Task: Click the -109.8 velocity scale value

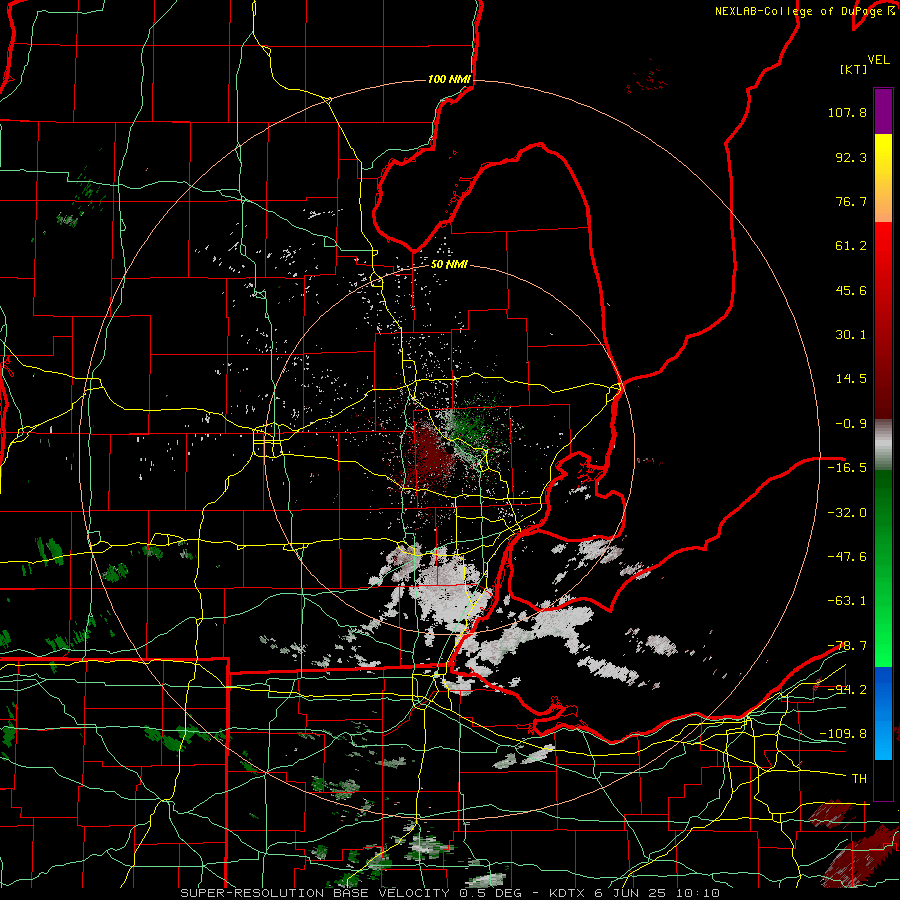Action: tap(843, 734)
